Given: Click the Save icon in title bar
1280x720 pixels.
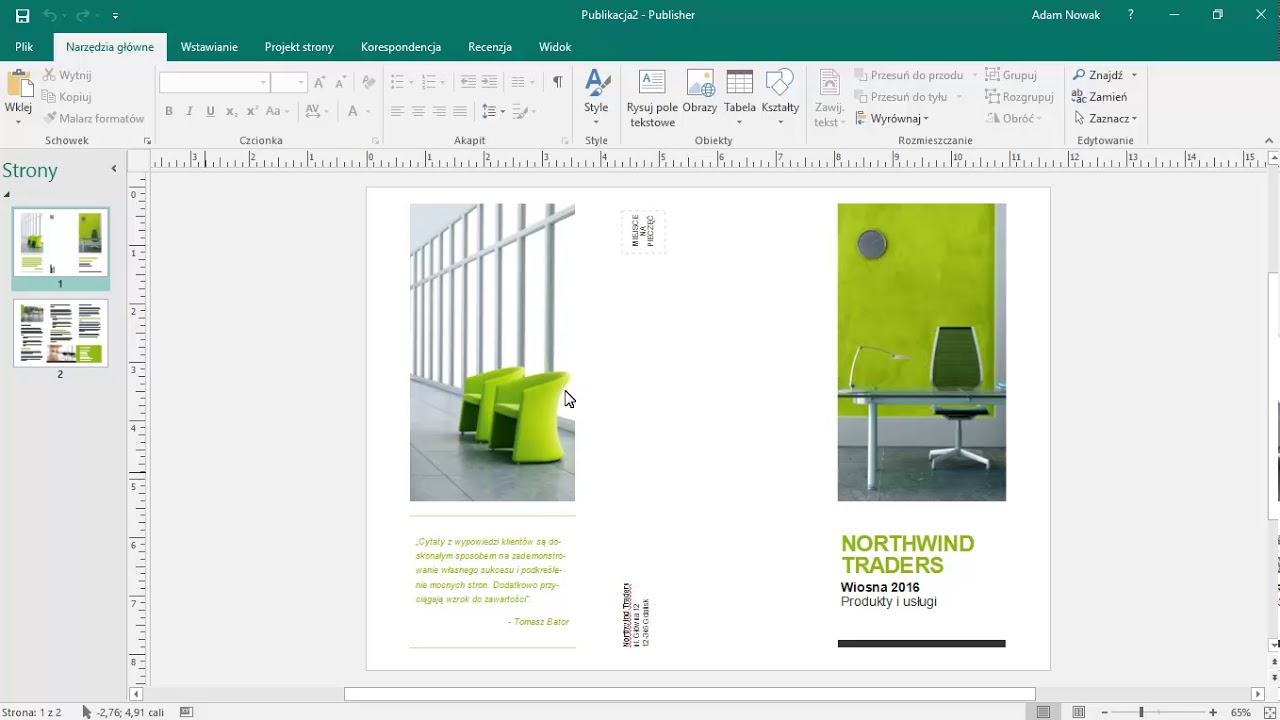Looking at the screenshot, I should pos(22,16).
